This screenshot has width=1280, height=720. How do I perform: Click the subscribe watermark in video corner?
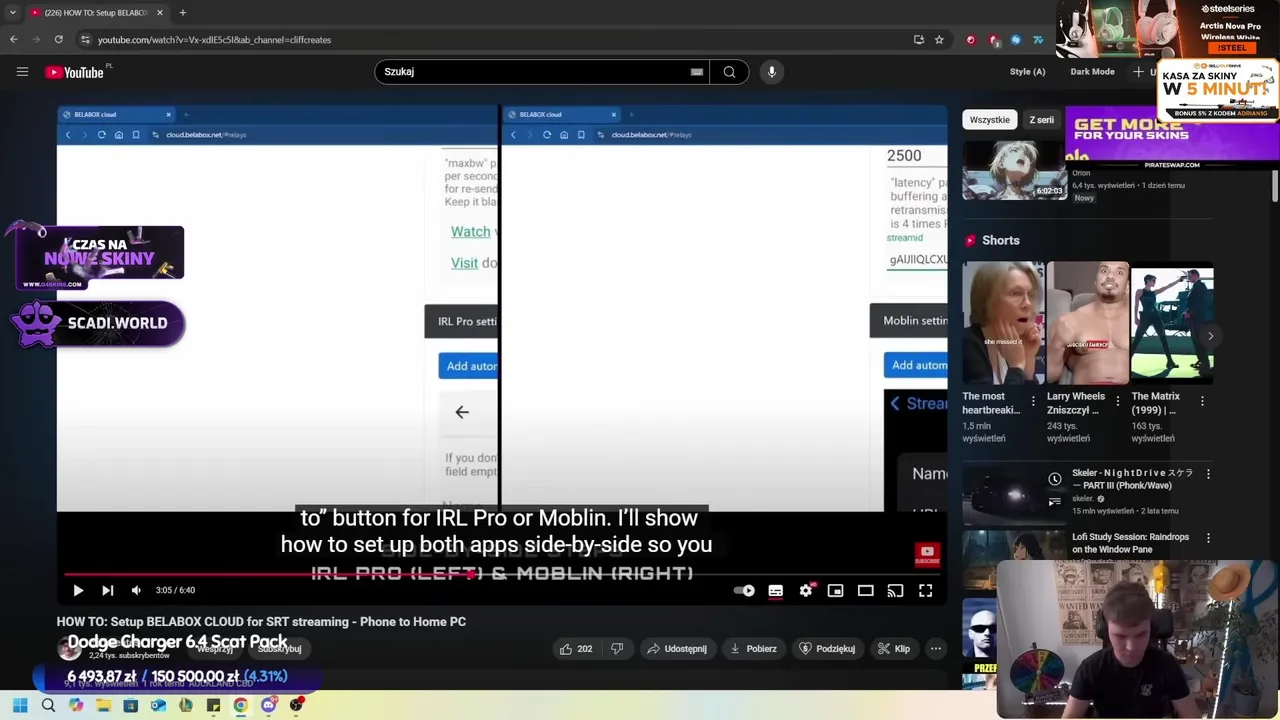(927, 555)
